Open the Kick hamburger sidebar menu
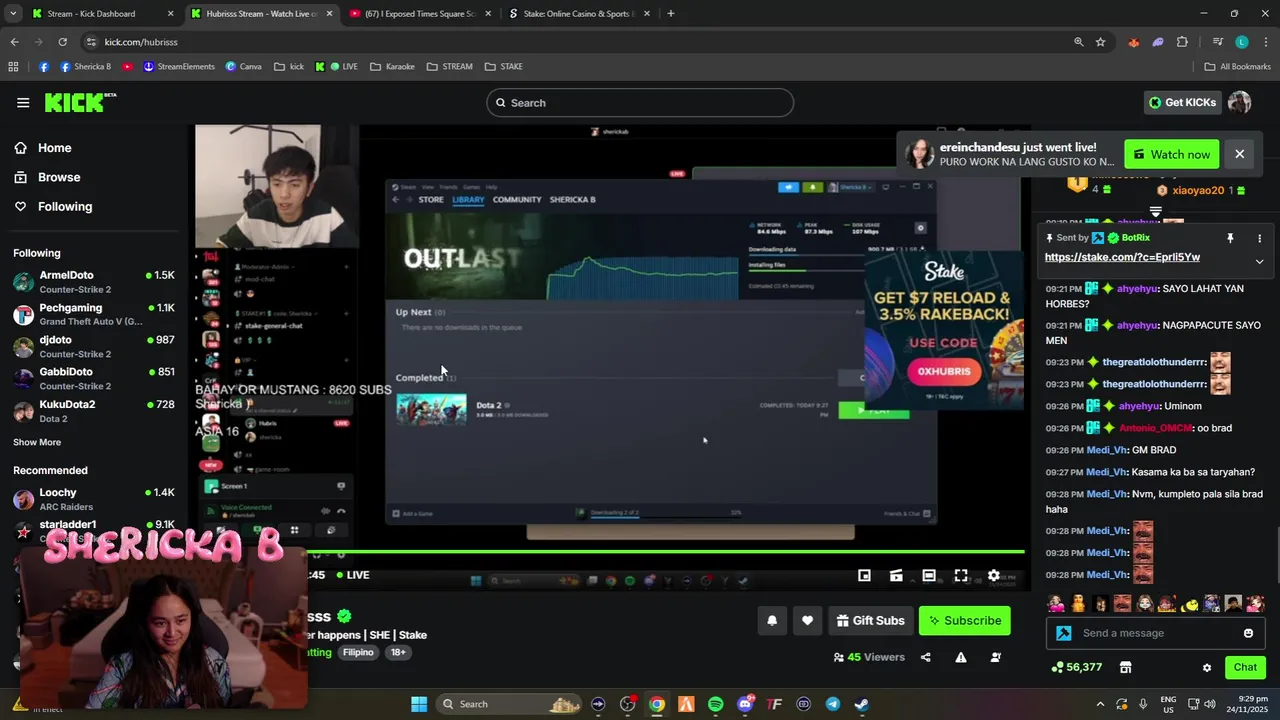 tap(23, 102)
